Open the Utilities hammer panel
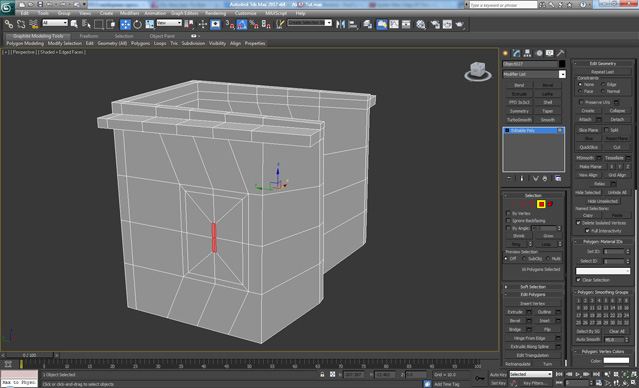 coord(561,53)
